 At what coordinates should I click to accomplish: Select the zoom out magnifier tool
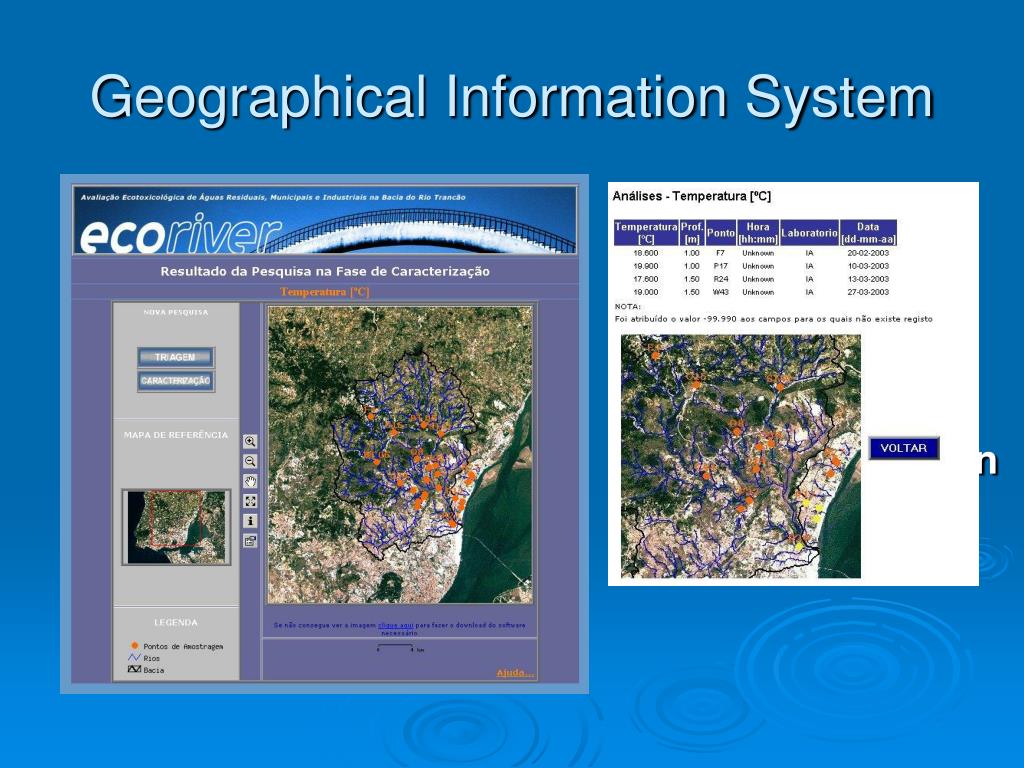[250, 461]
